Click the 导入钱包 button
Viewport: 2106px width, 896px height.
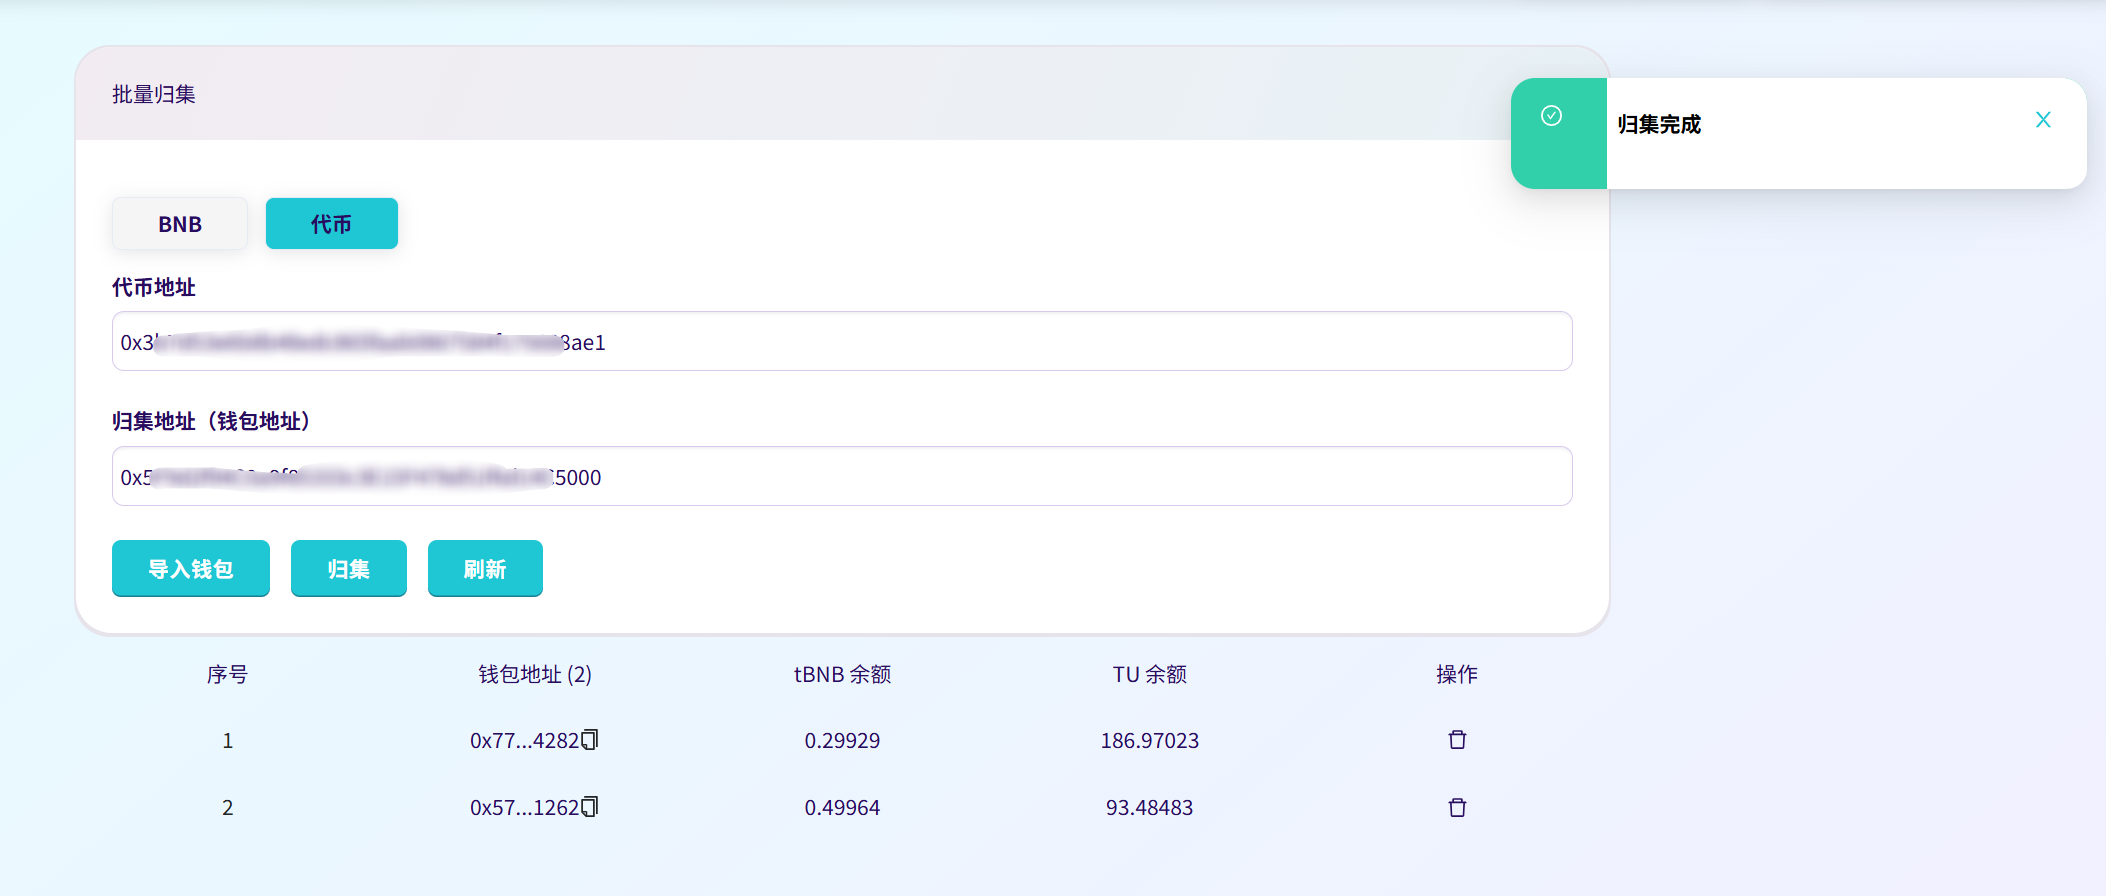point(190,569)
